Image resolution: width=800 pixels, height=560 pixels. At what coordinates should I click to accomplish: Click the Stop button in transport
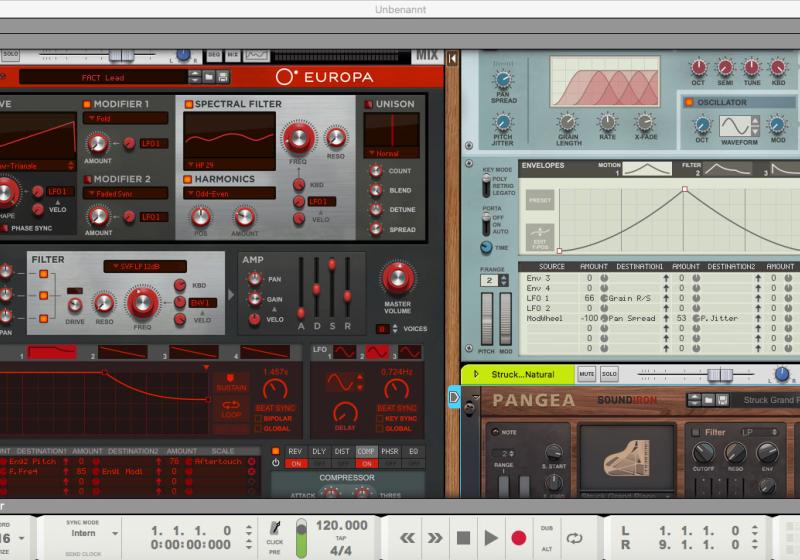(x=463, y=538)
